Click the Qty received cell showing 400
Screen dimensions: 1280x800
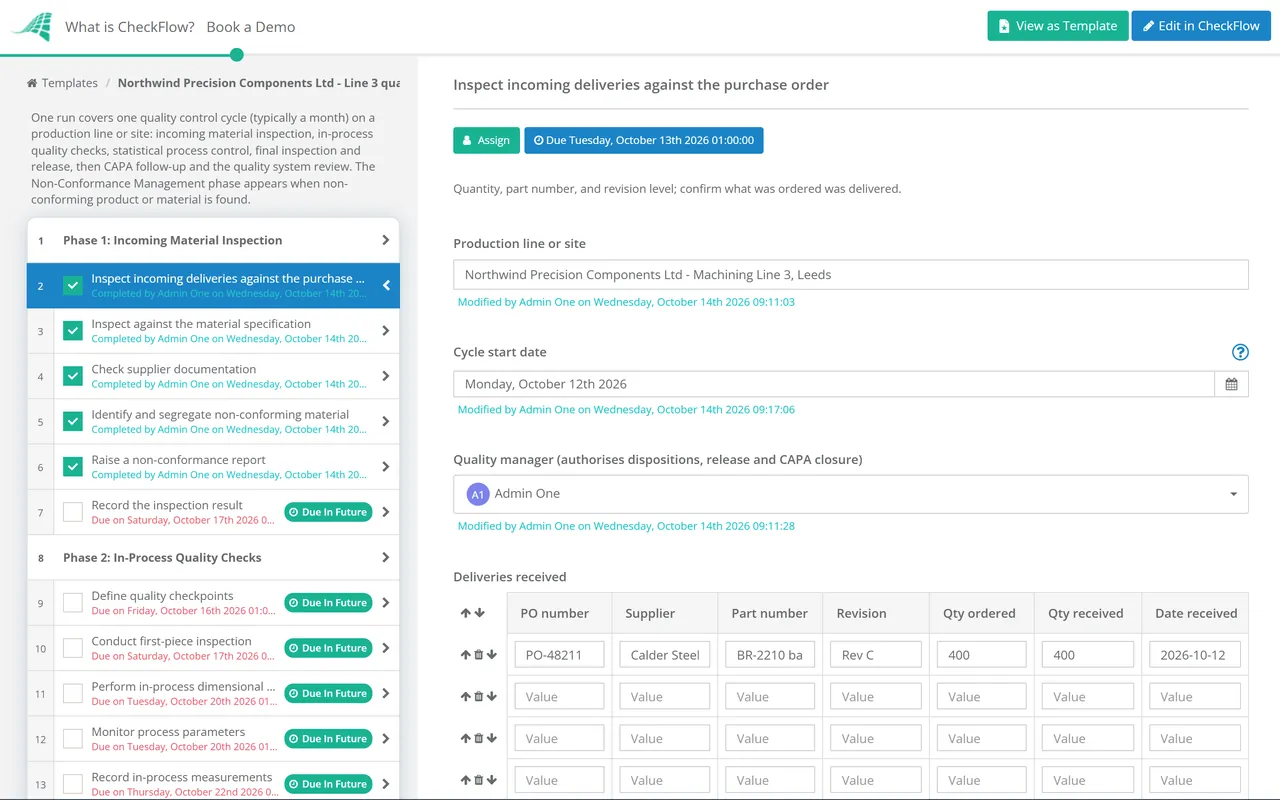(1087, 655)
